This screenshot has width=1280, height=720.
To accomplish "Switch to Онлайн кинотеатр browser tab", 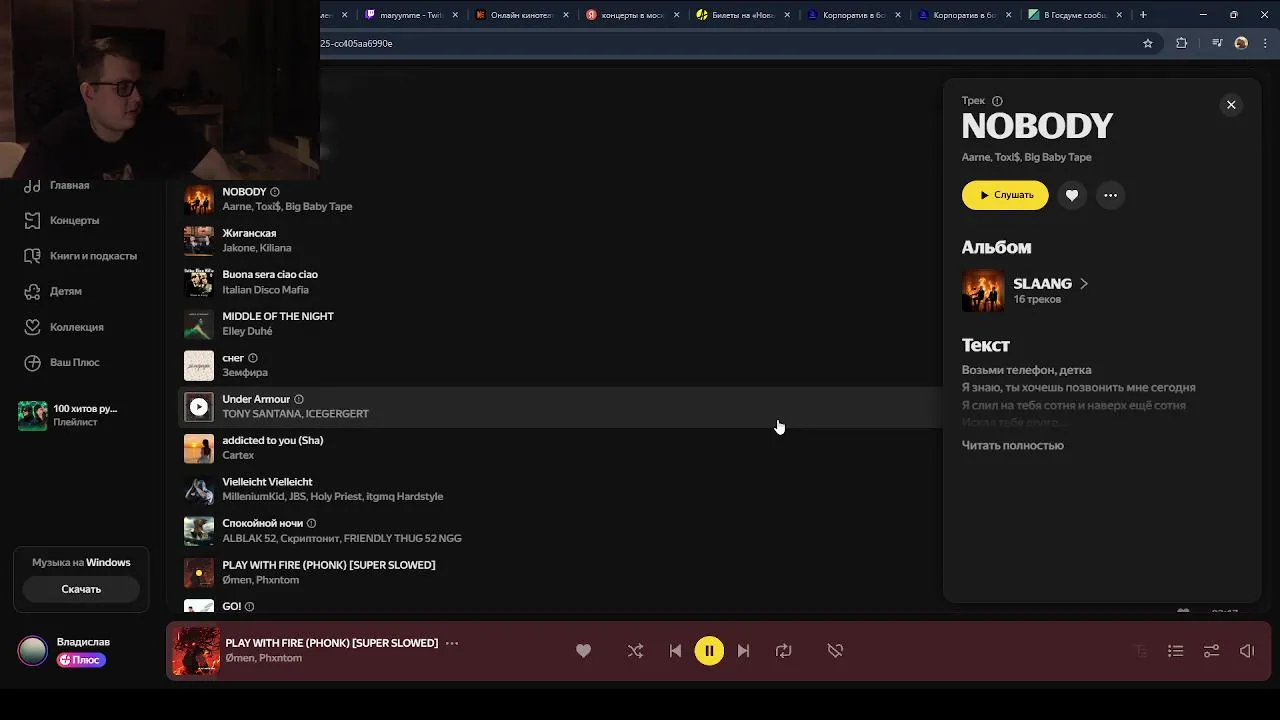I will [x=521, y=15].
